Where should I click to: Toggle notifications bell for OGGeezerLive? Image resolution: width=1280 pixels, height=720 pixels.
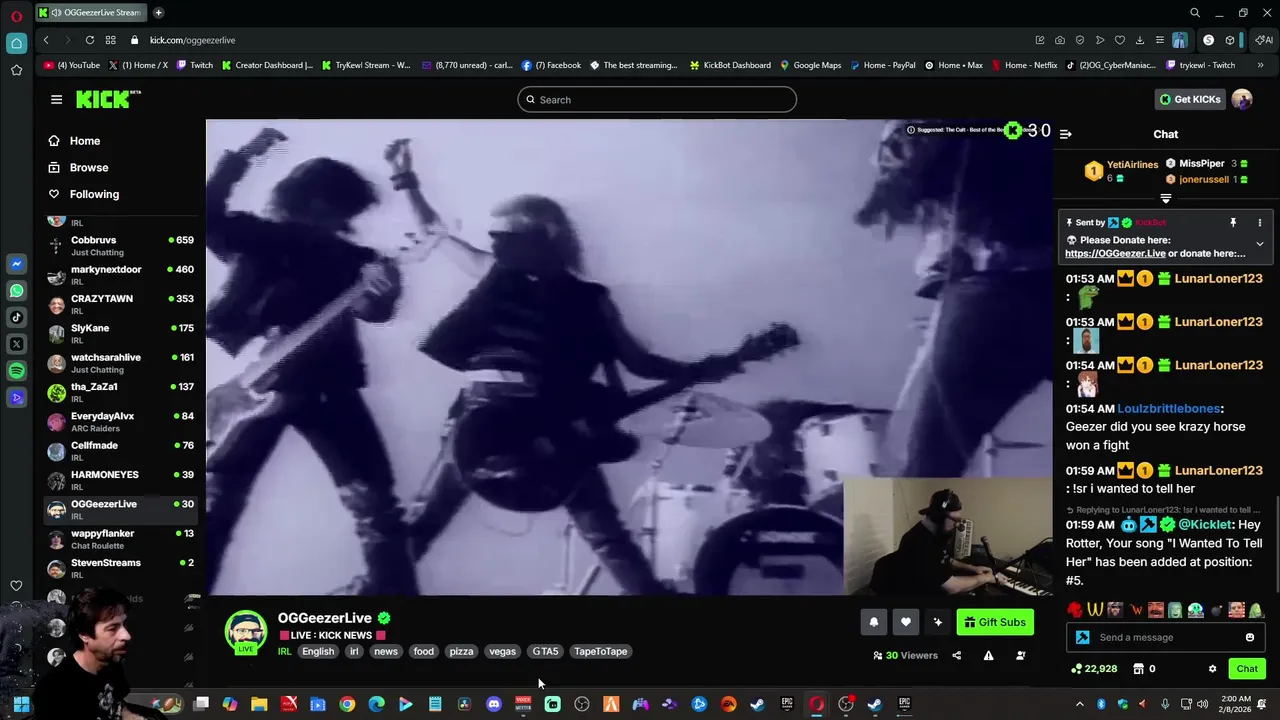tap(874, 622)
